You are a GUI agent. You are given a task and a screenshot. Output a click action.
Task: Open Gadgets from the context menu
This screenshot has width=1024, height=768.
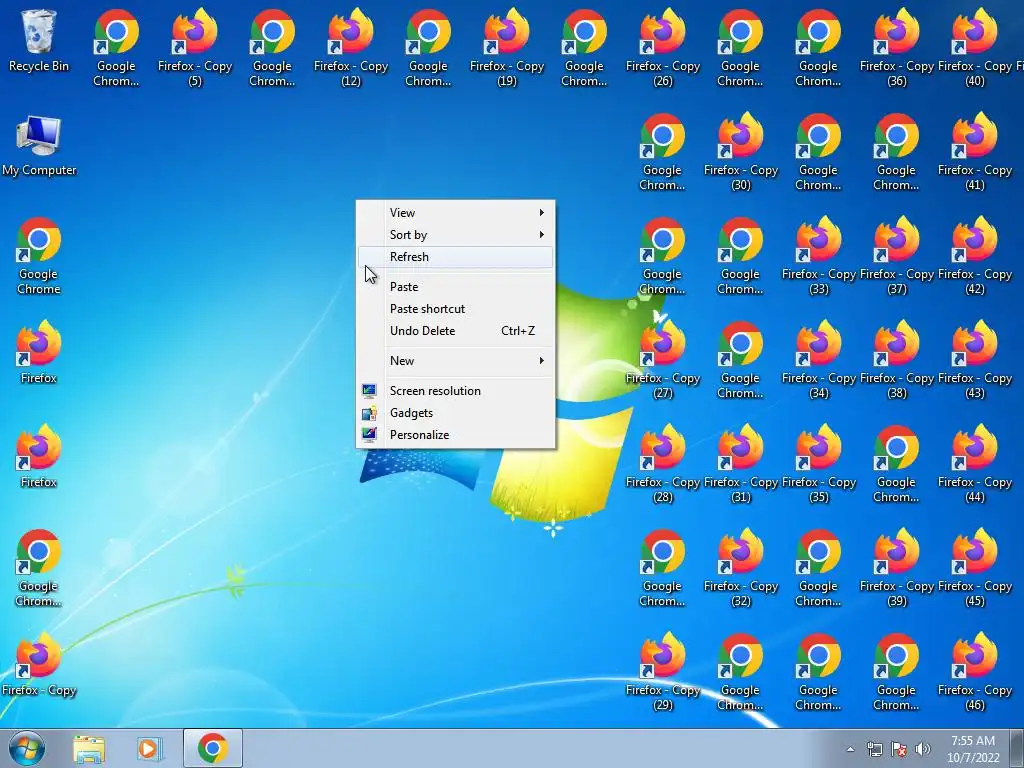point(456,413)
